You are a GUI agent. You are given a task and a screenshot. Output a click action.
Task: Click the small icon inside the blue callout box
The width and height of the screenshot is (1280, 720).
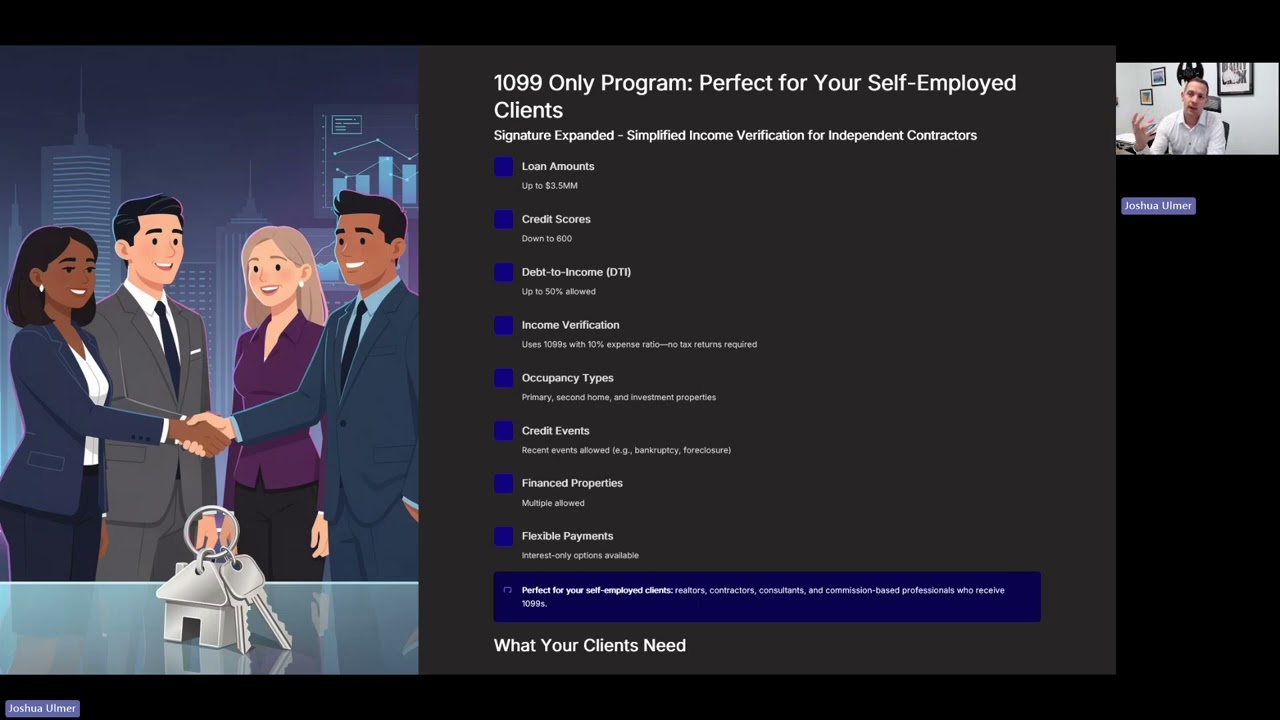(x=507, y=590)
